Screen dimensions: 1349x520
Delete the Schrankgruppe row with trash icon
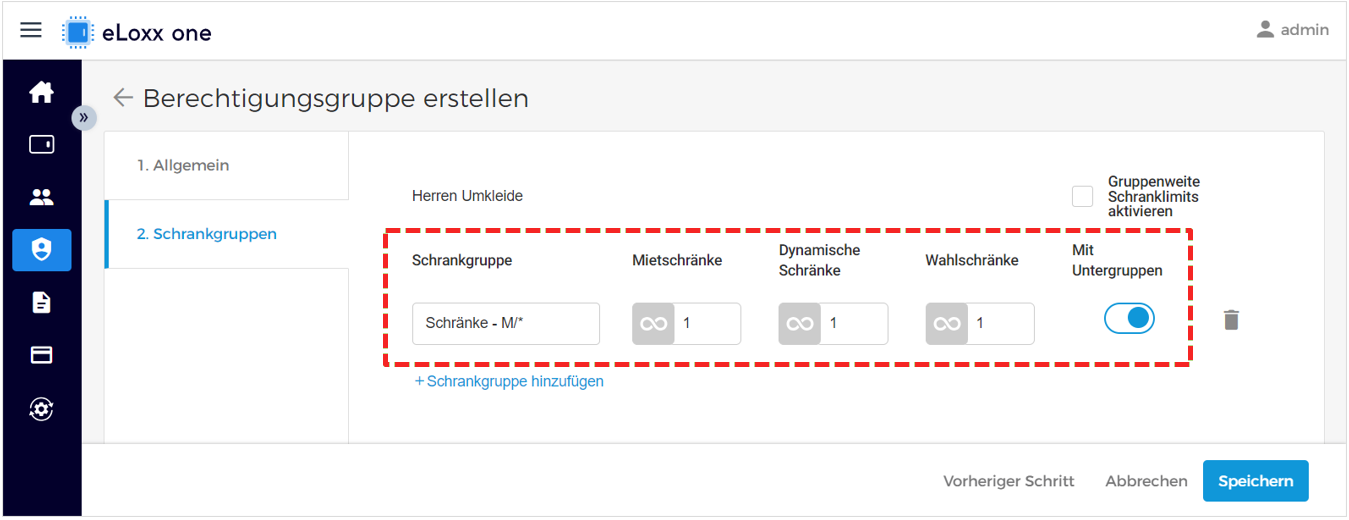1231,320
